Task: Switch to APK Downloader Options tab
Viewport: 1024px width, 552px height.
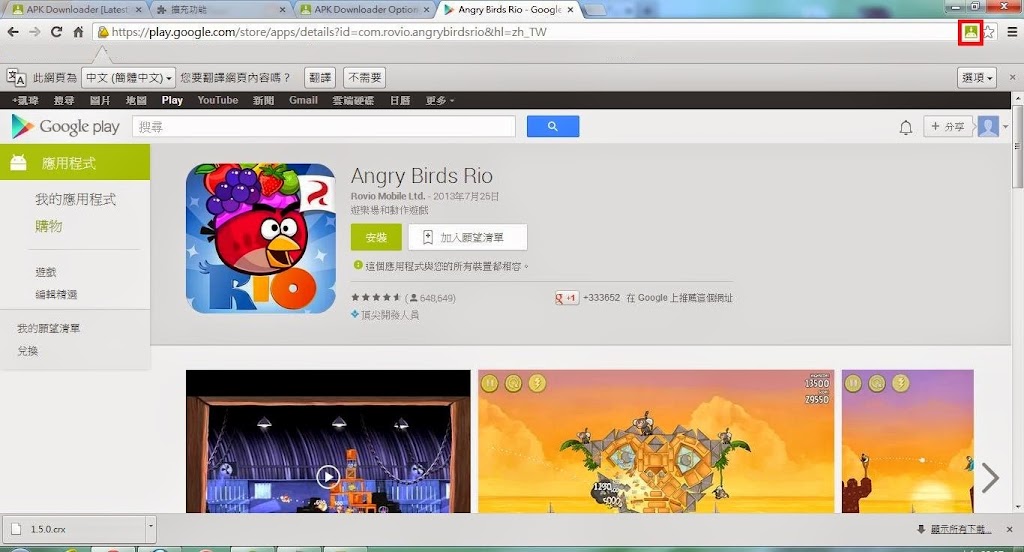Action: [x=365, y=10]
